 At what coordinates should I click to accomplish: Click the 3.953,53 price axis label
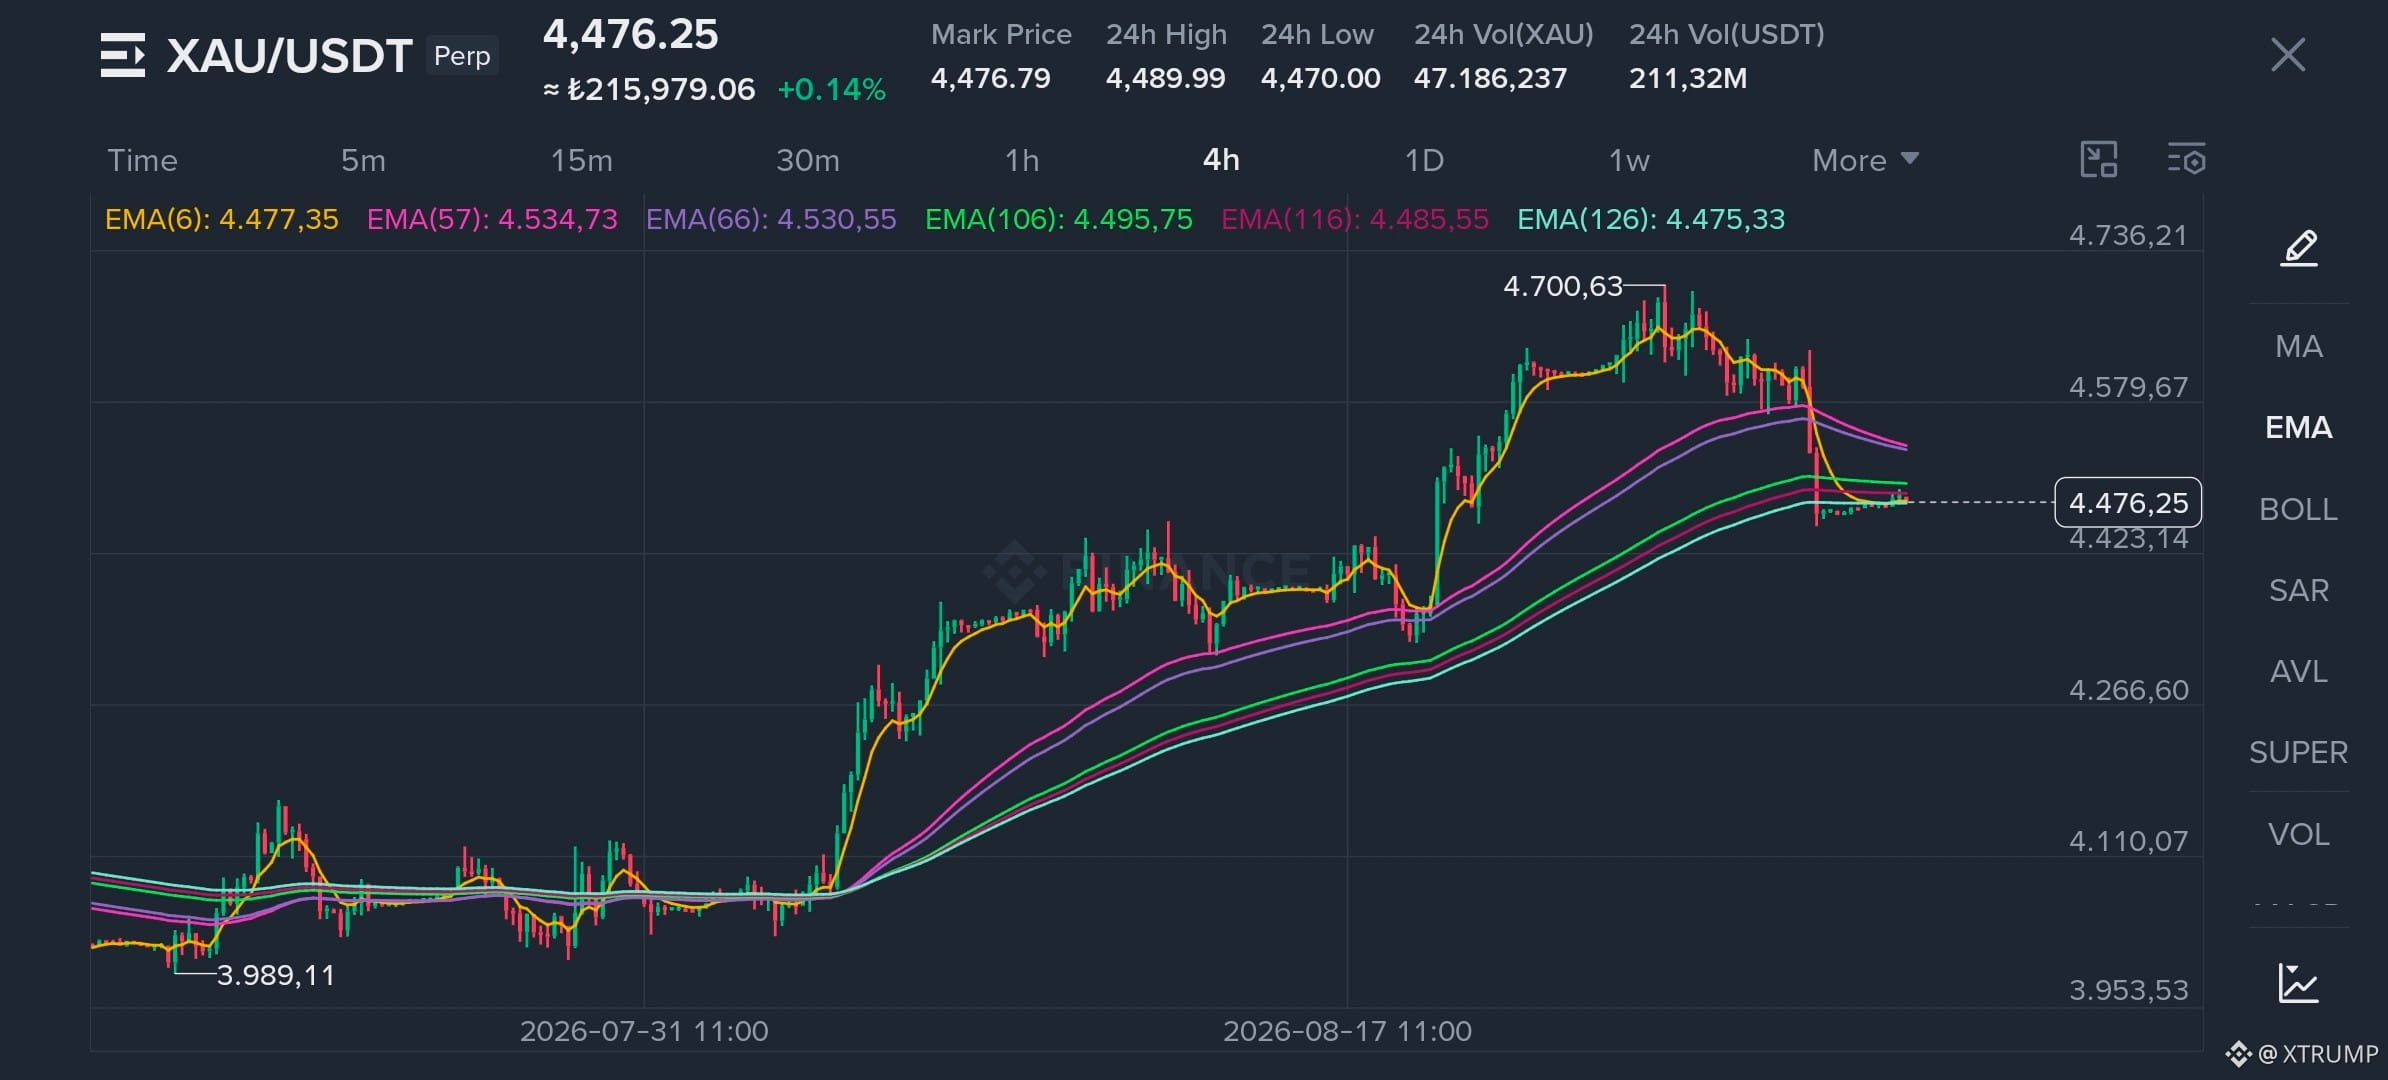[x=2128, y=990]
